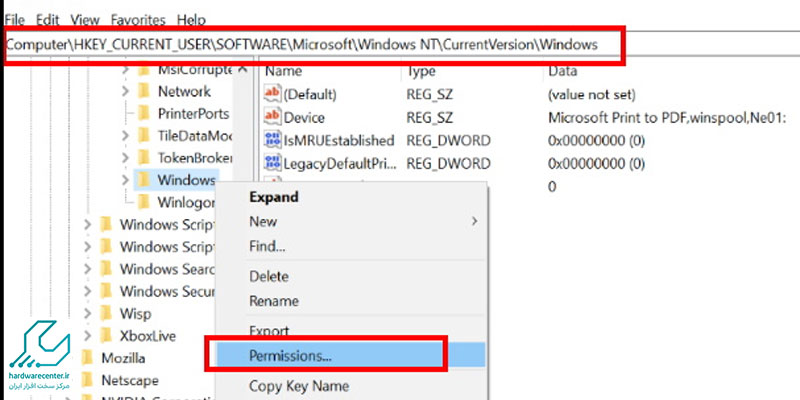This screenshot has height=400, width=800.
Task: Click the TokenBroker folder icon
Action: (144, 157)
